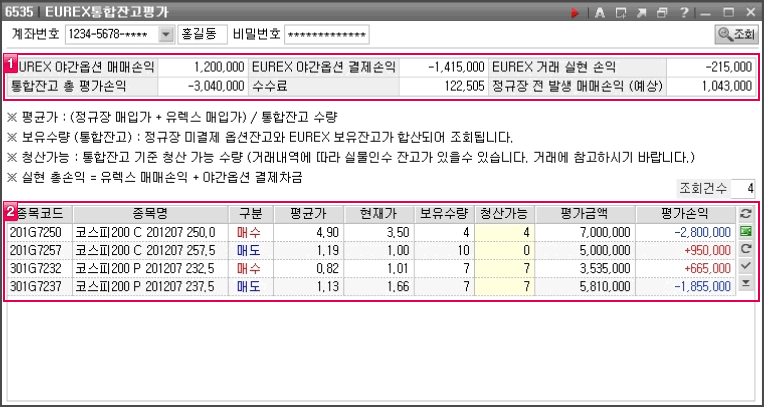Viewport: 764px width, 407px height.
Task: Click current price 1.66 cell
Action: (379, 287)
